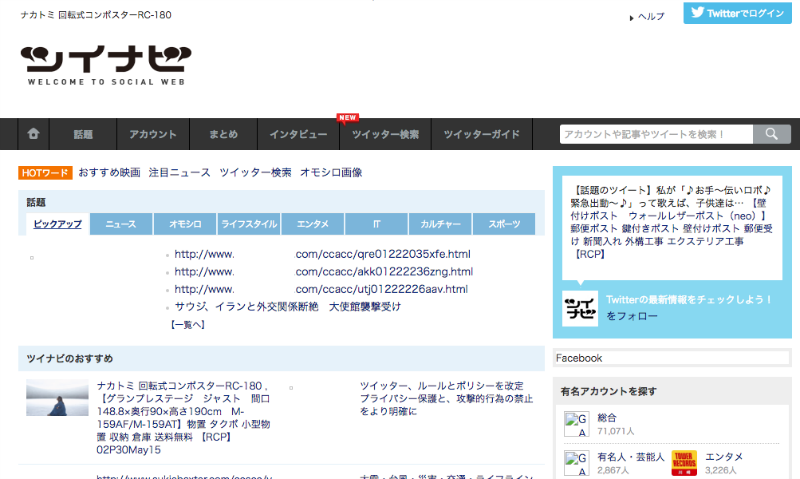Open the 有名人・芸能人 category link
The image size is (800, 479).
tap(631, 457)
